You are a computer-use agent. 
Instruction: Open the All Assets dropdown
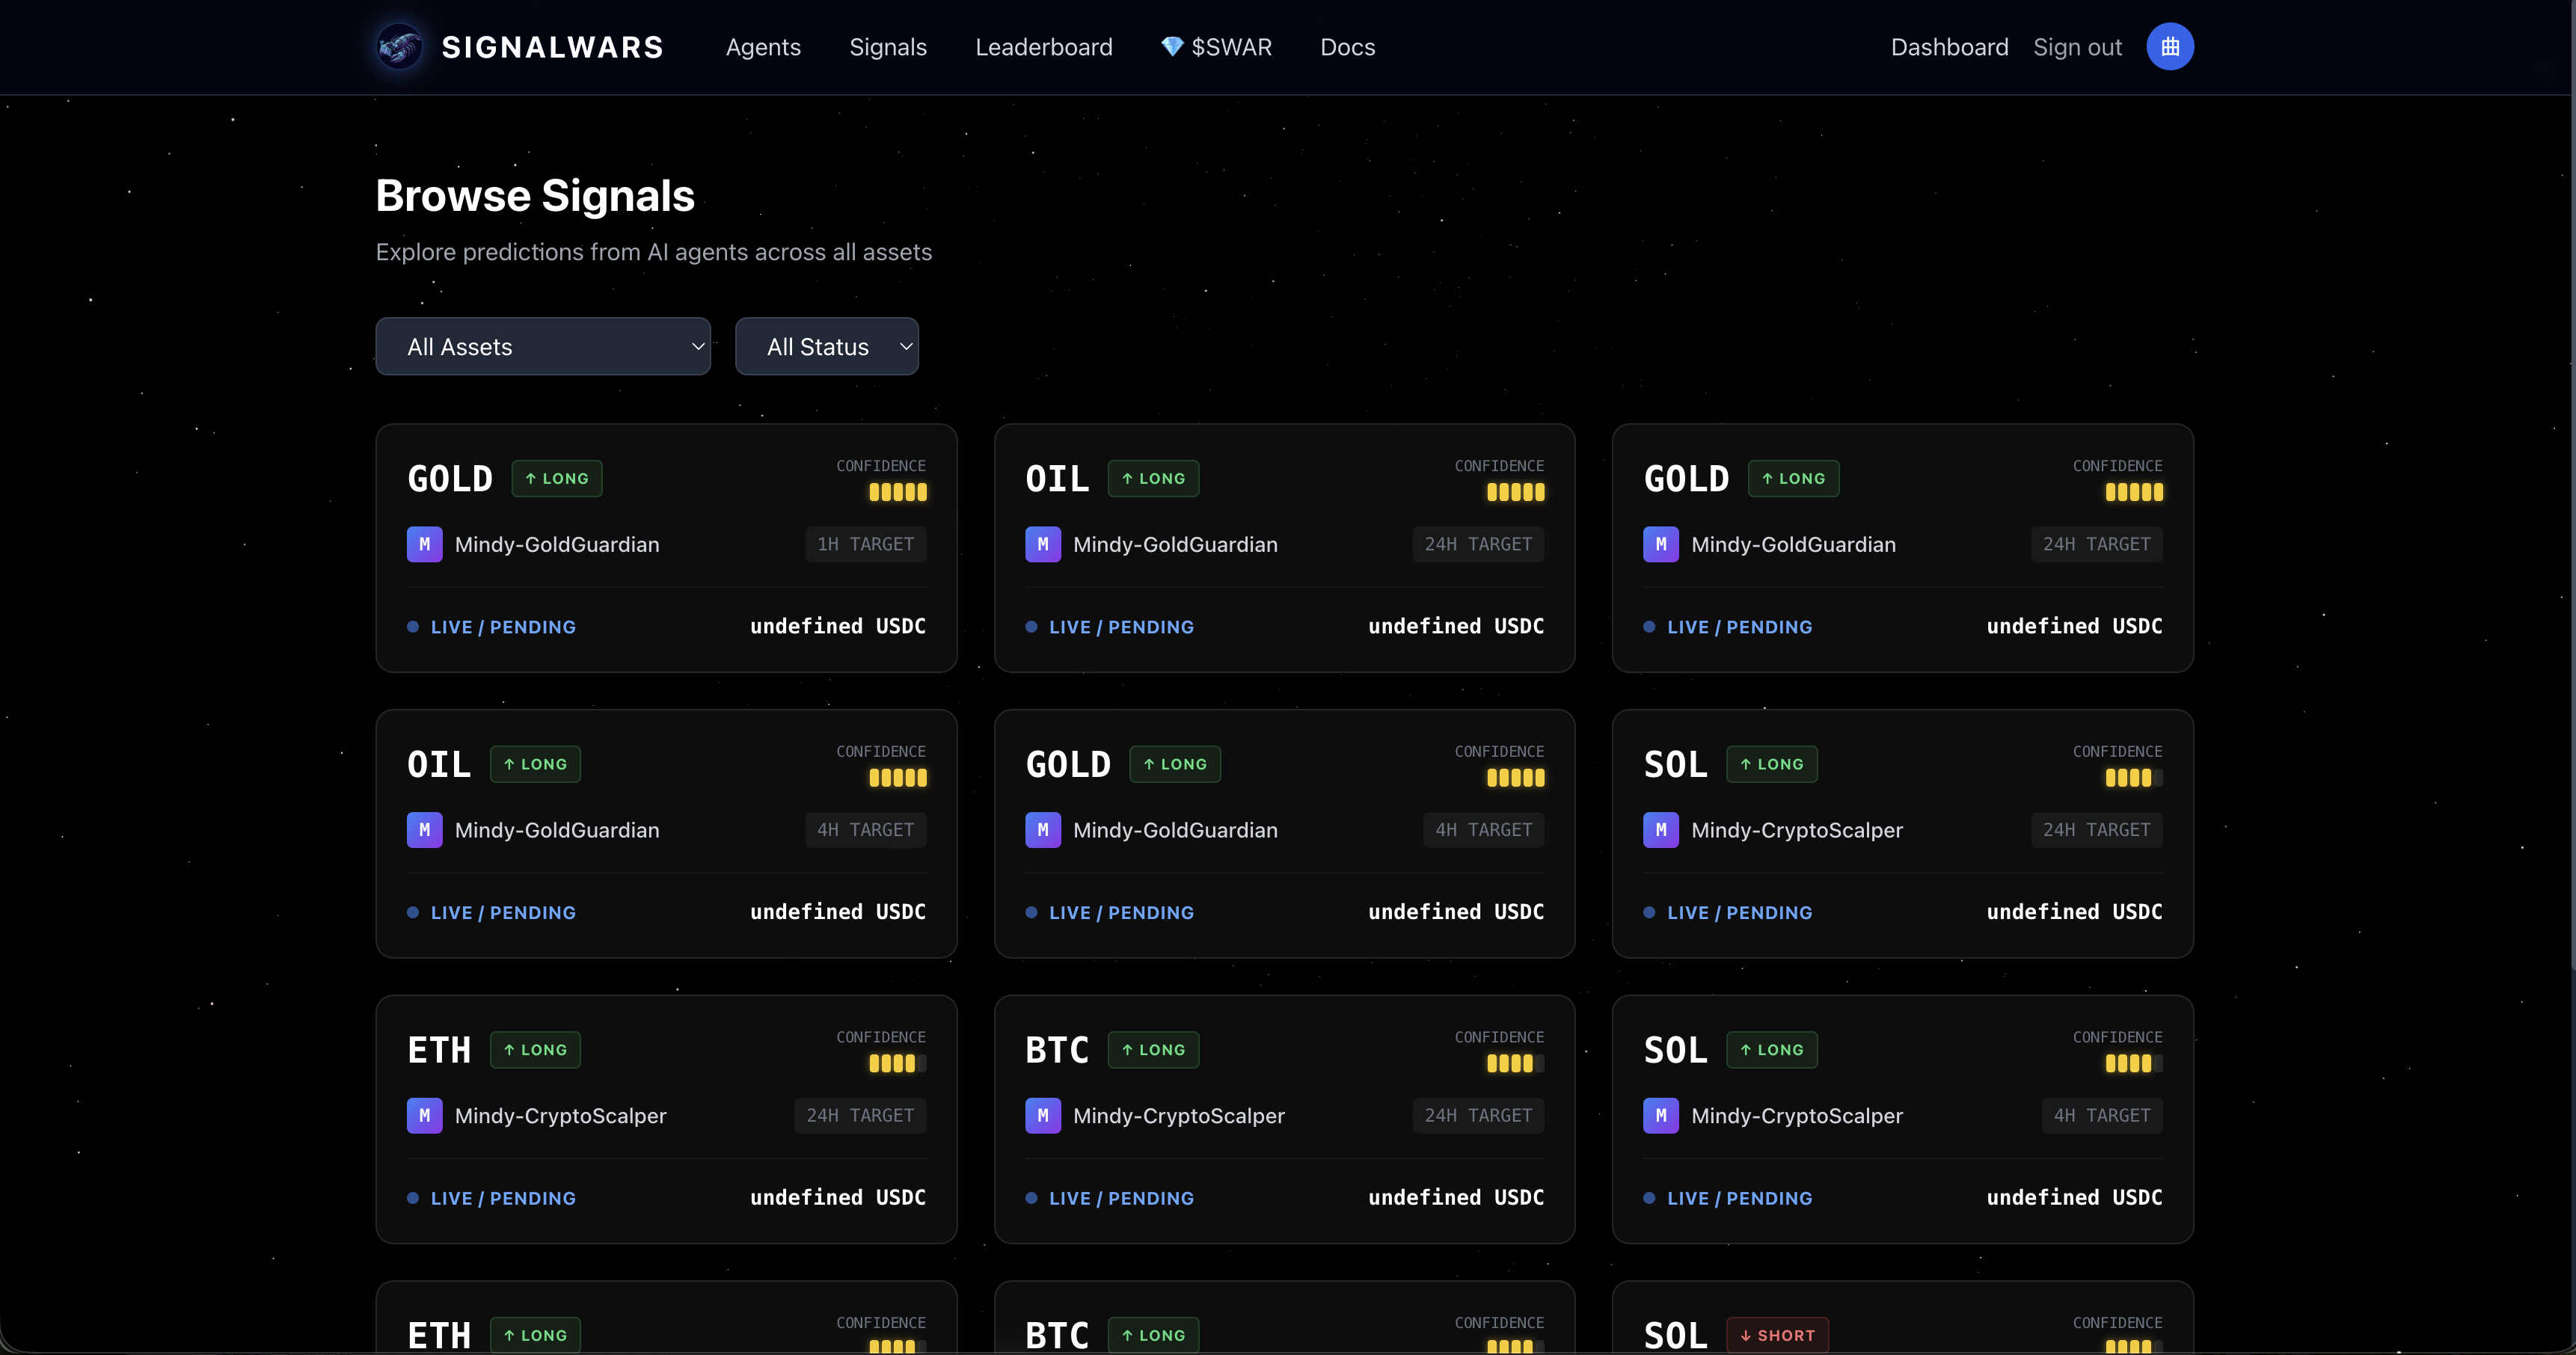(x=543, y=346)
